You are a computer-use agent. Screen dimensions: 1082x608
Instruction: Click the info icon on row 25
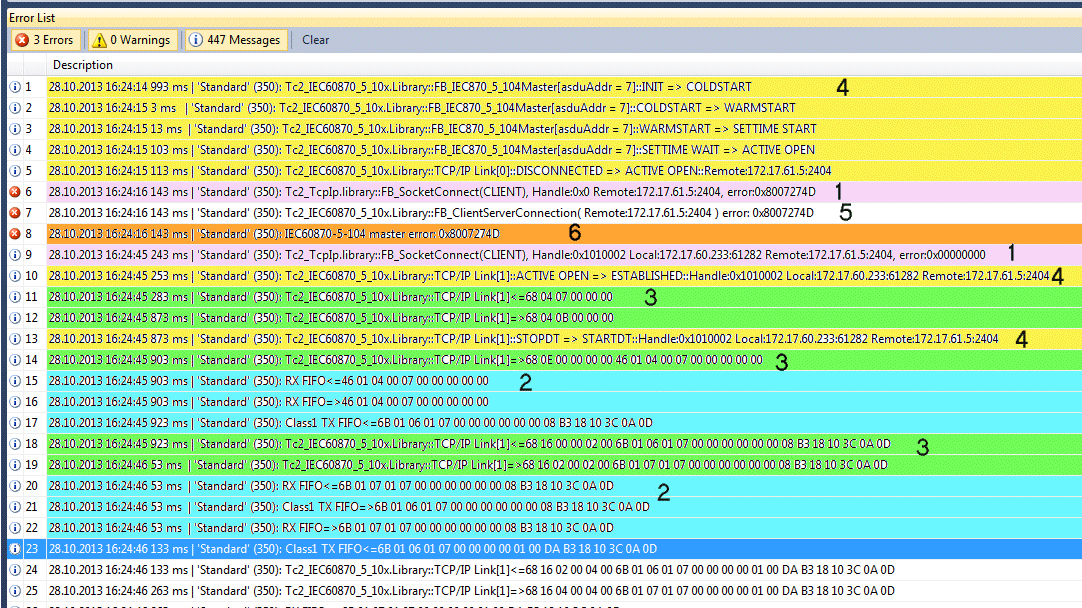(14, 591)
